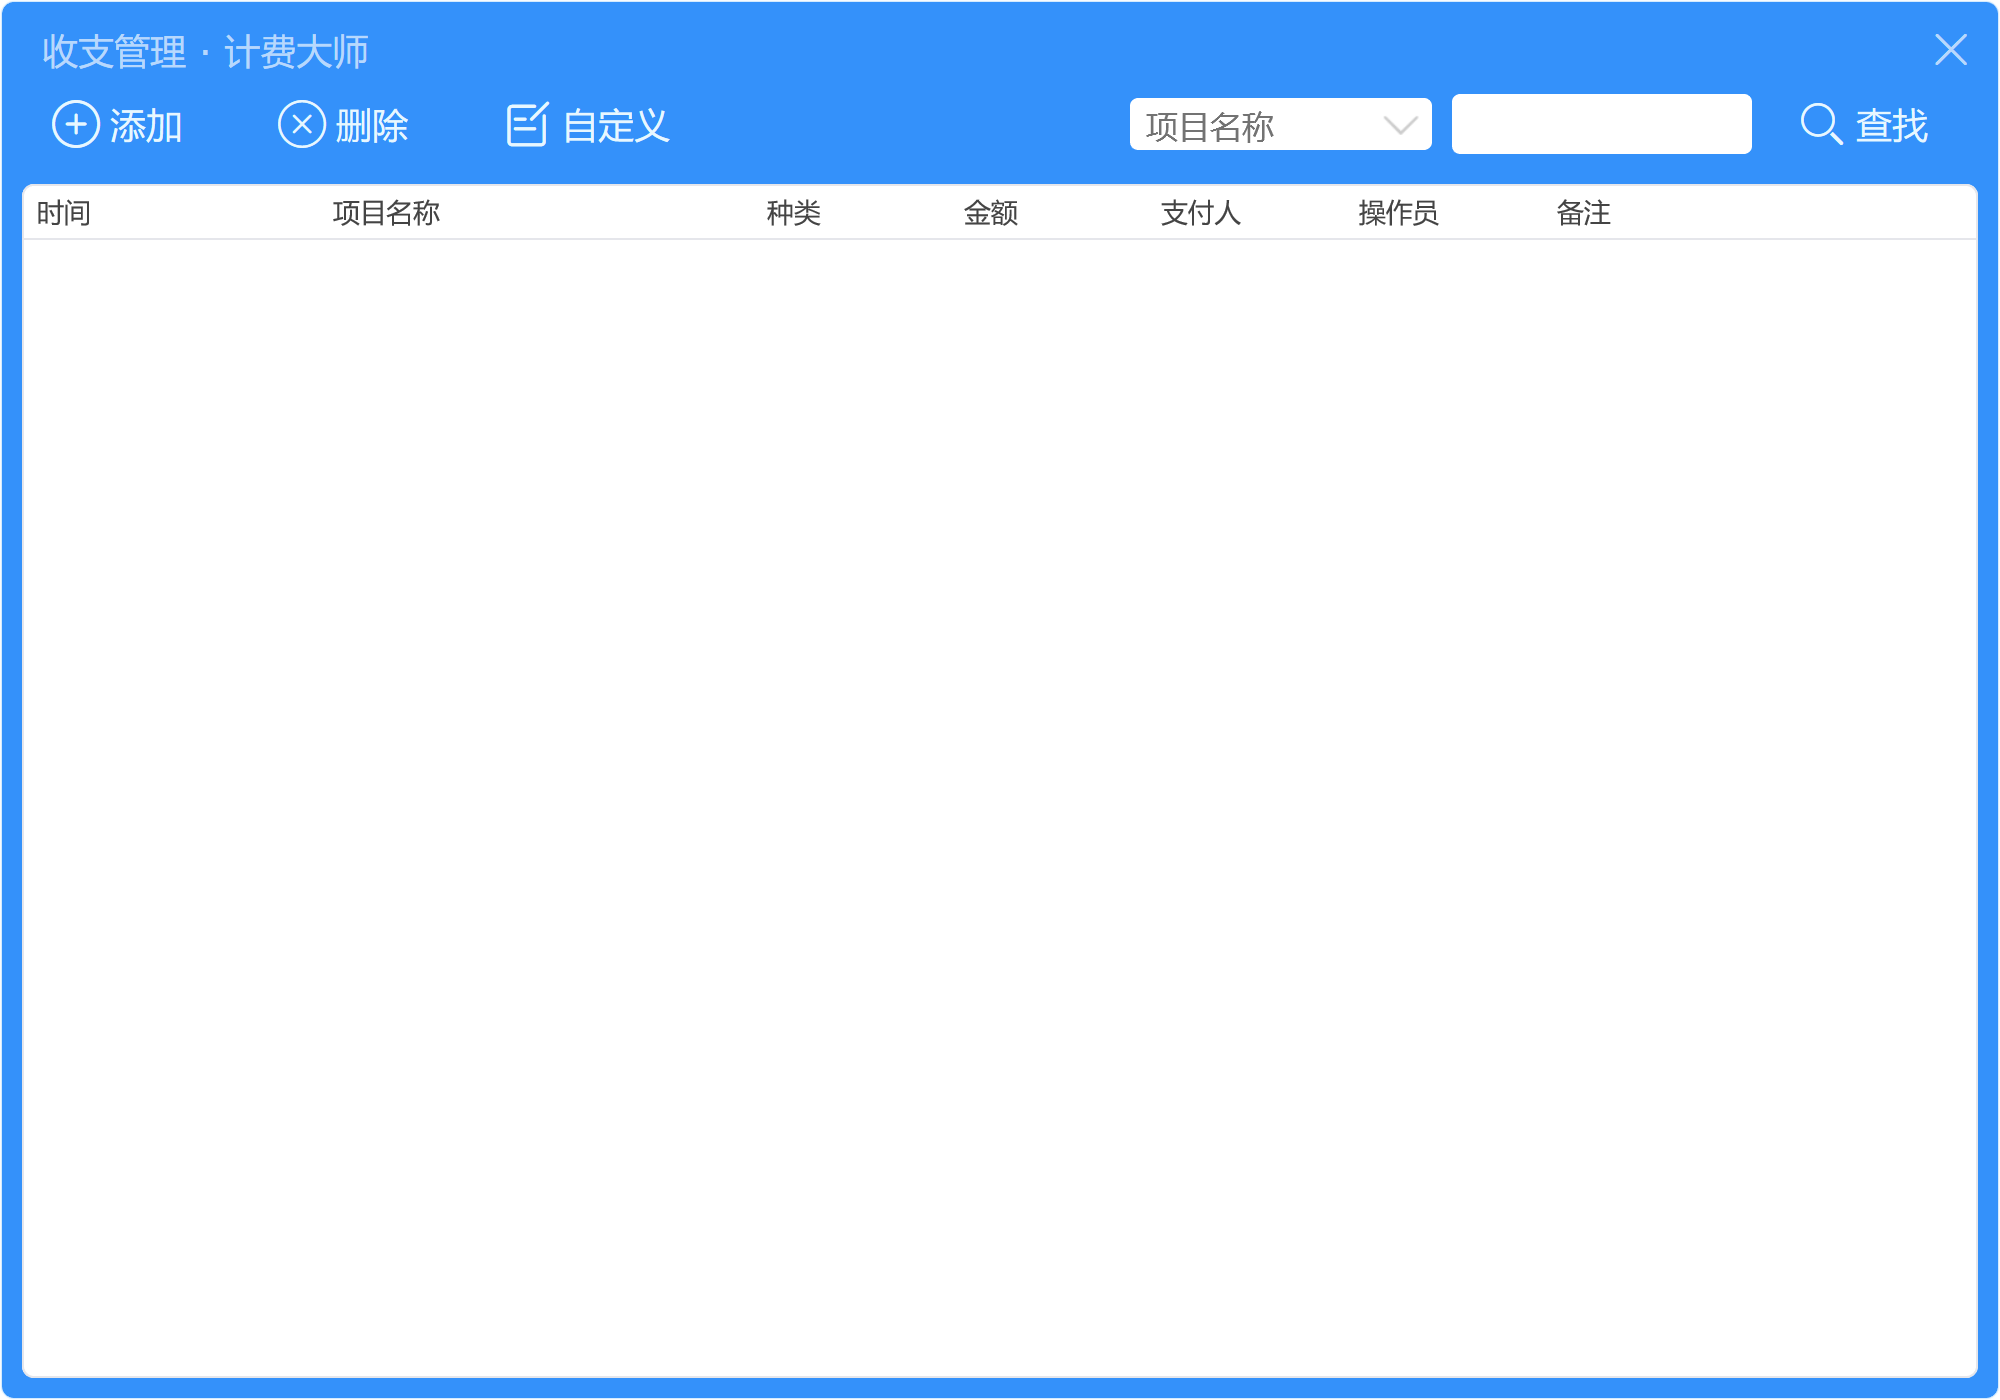Click the X circle Delete icon
Viewport: 2000px width, 1400px height.
302,125
